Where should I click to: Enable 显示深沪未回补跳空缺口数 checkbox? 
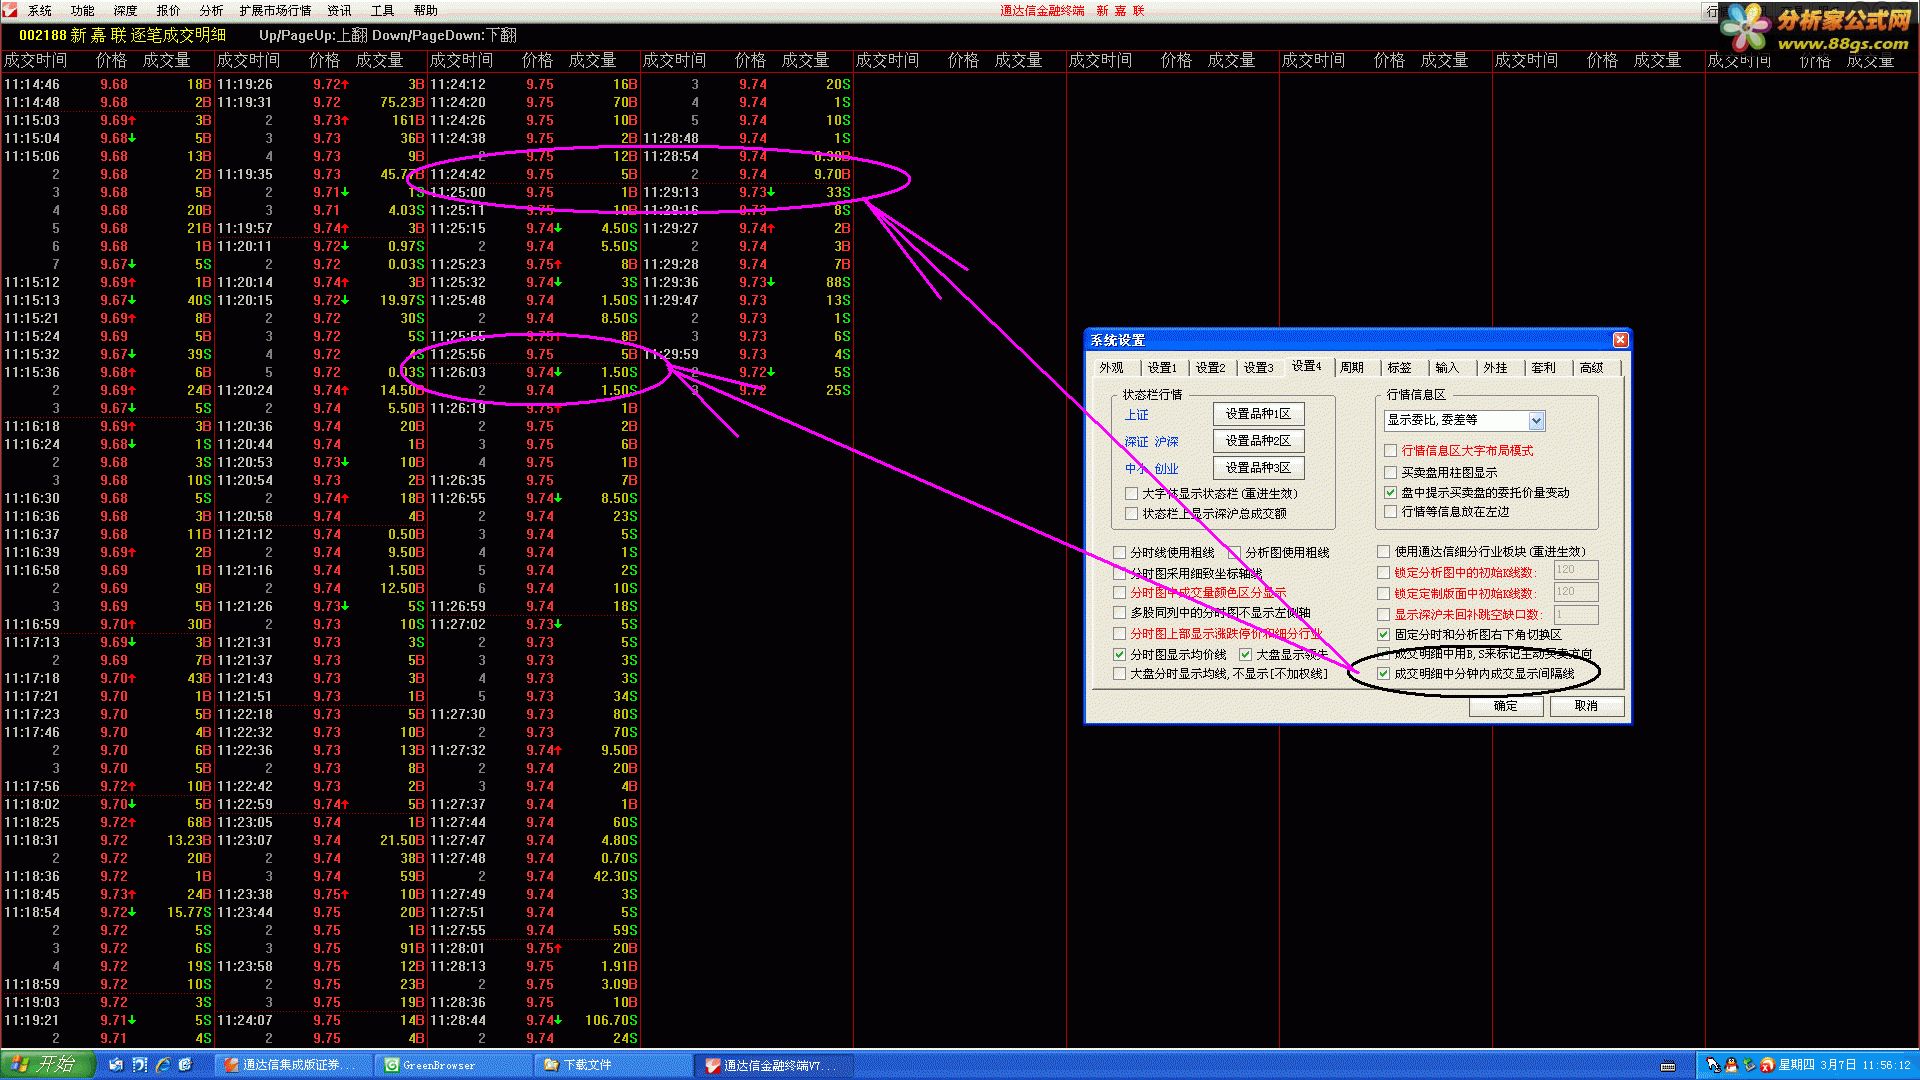(1384, 615)
